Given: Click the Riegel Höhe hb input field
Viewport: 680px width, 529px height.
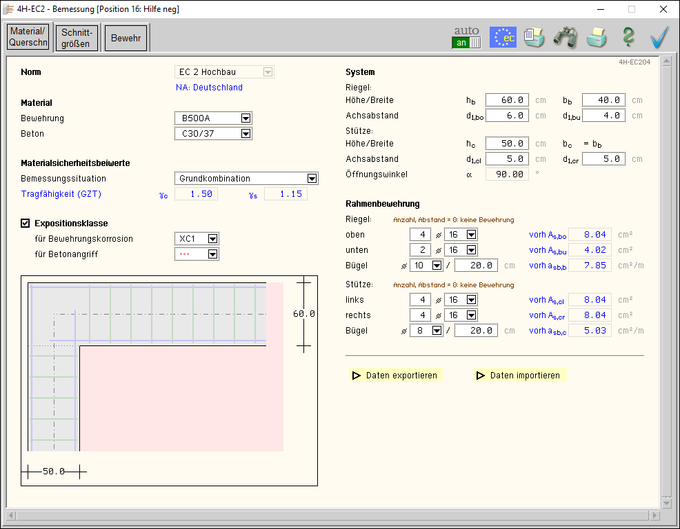Looking at the screenshot, I should point(507,100).
